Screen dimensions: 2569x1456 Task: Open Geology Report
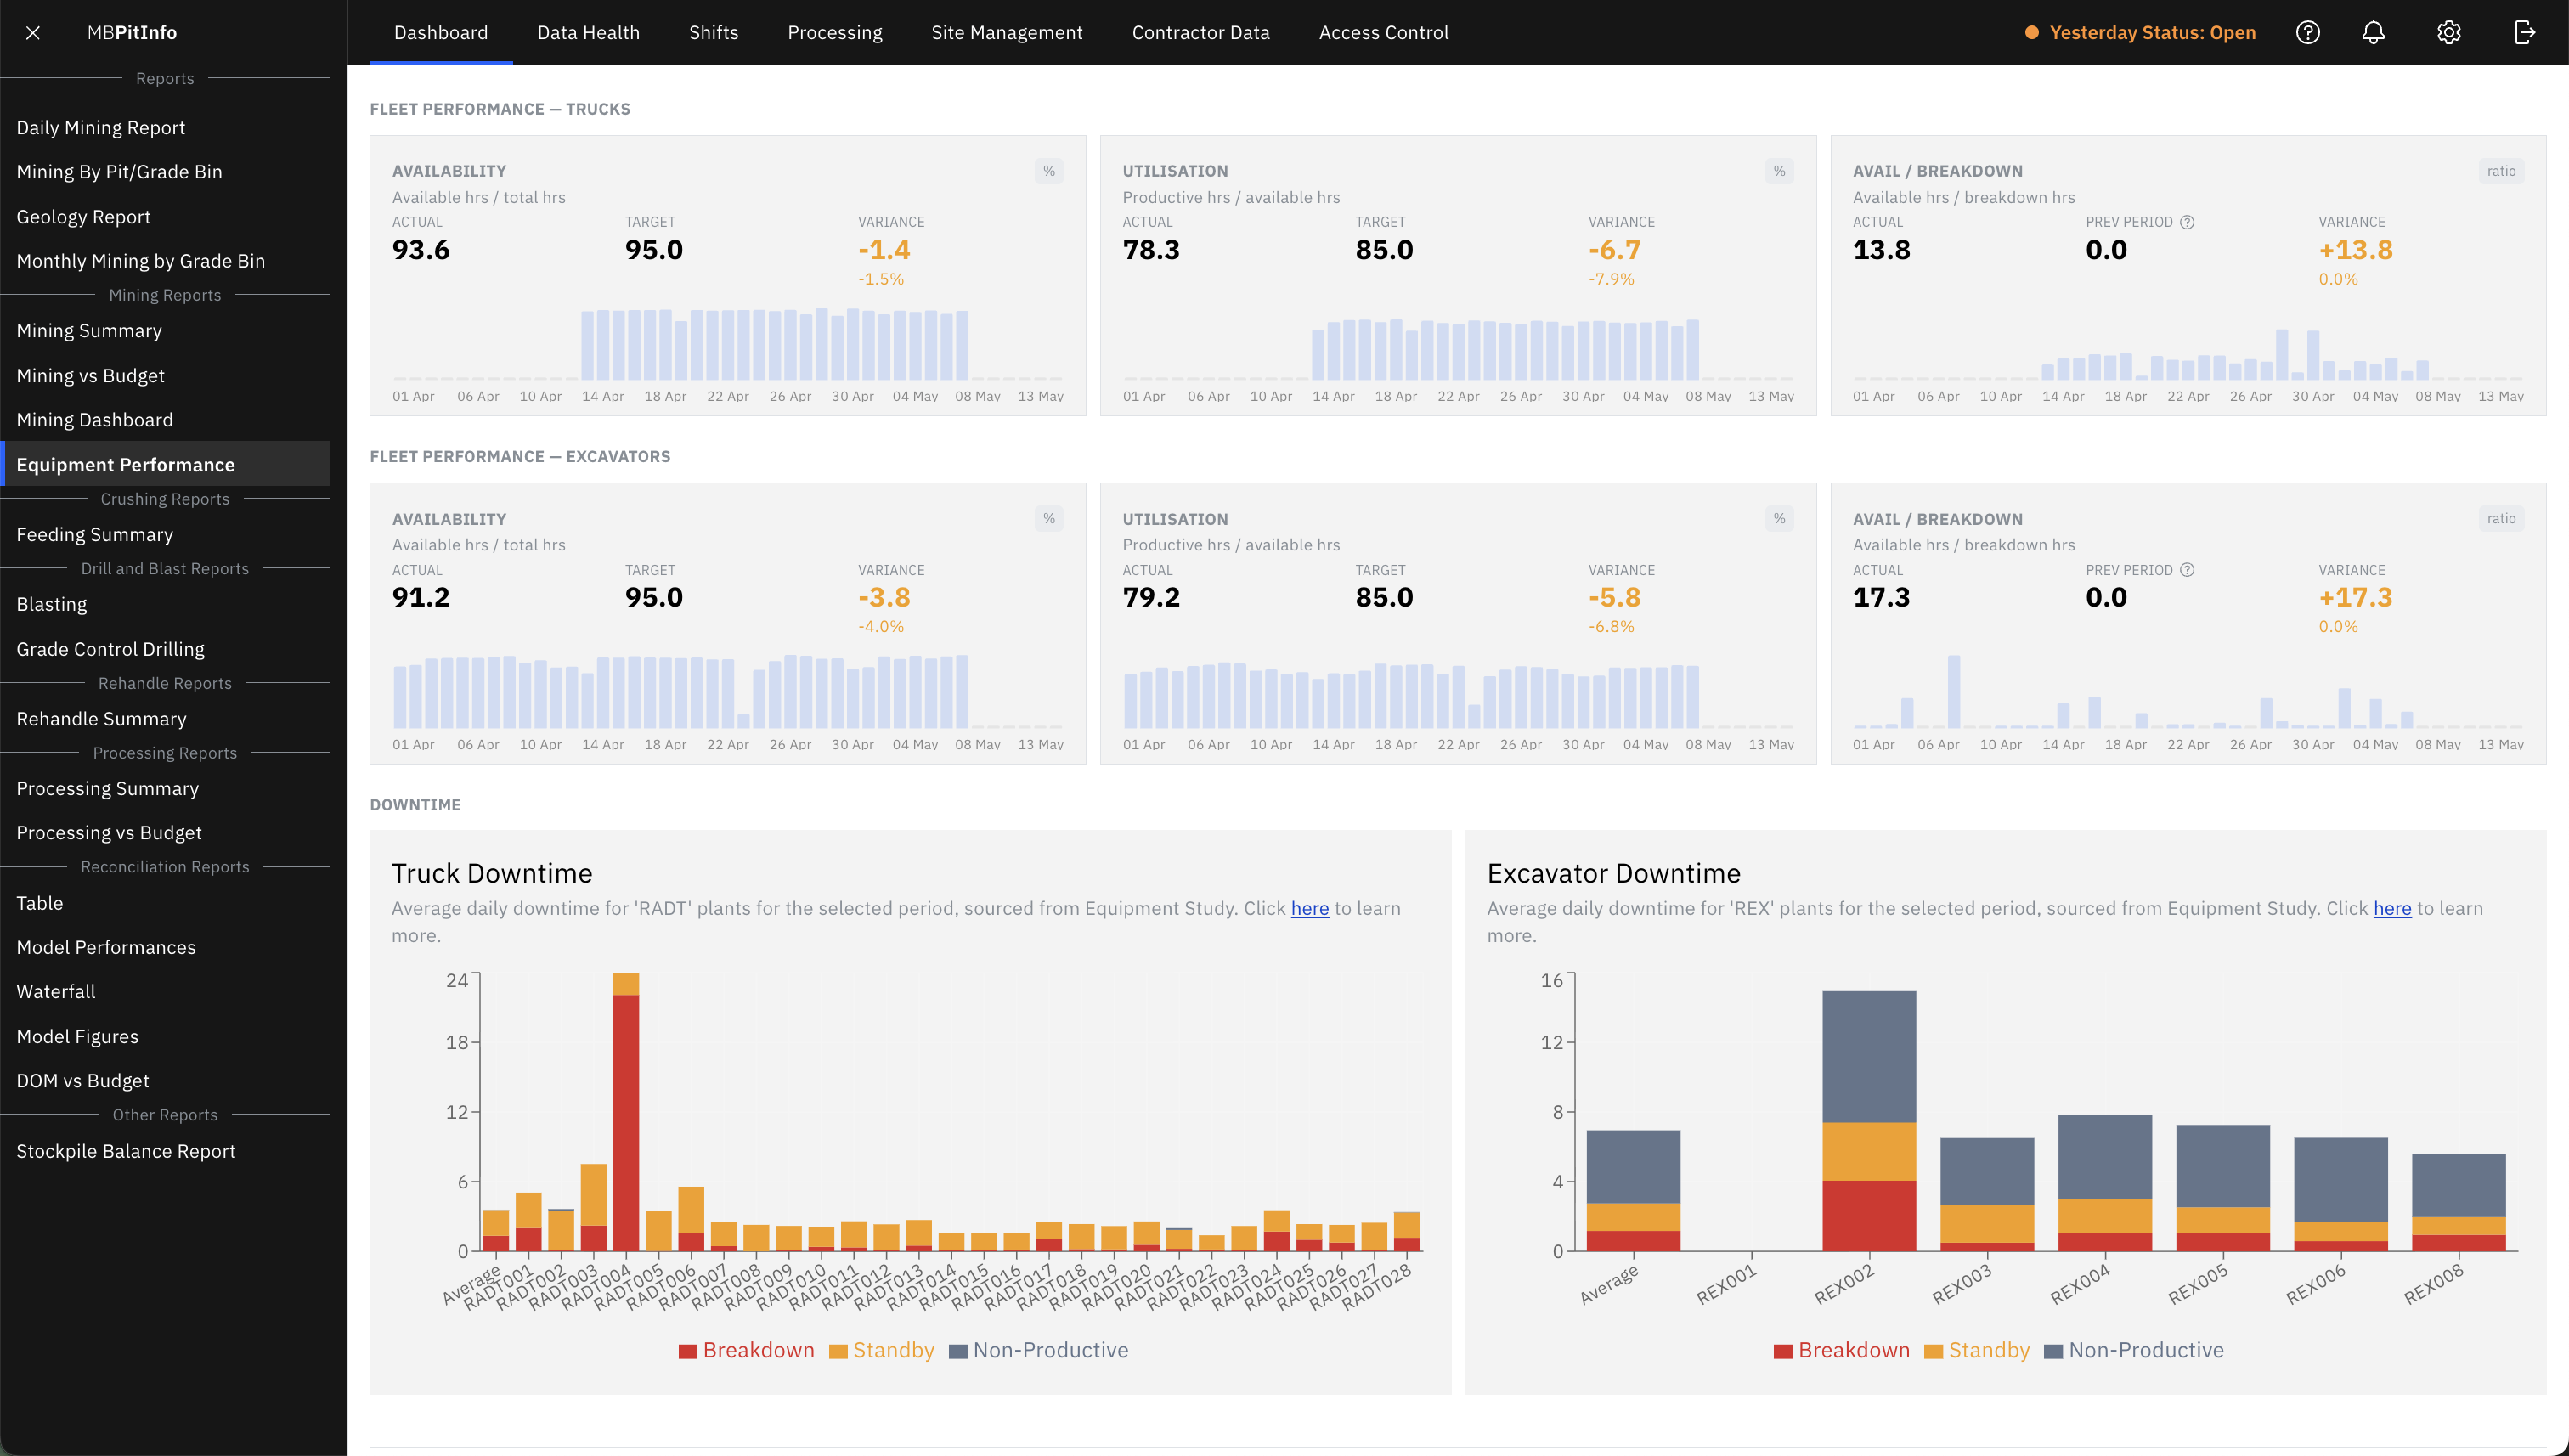[x=165, y=216]
